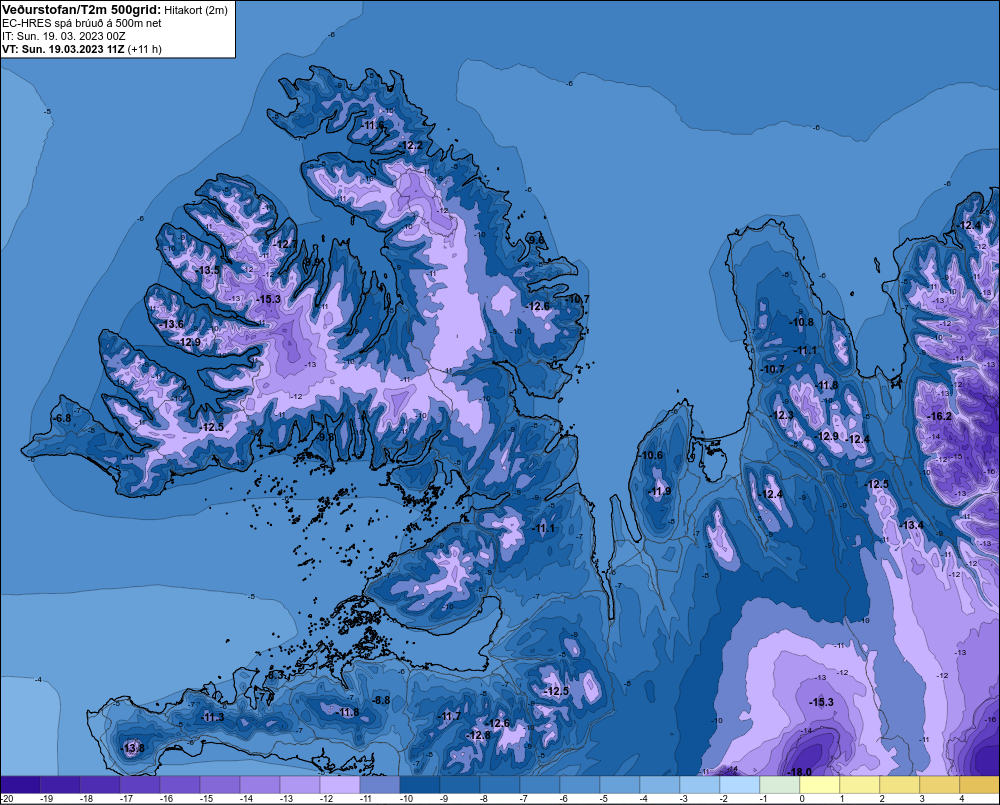1000x805 pixels.
Task: Click the -13.5 temperature label
Action: pos(208,270)
